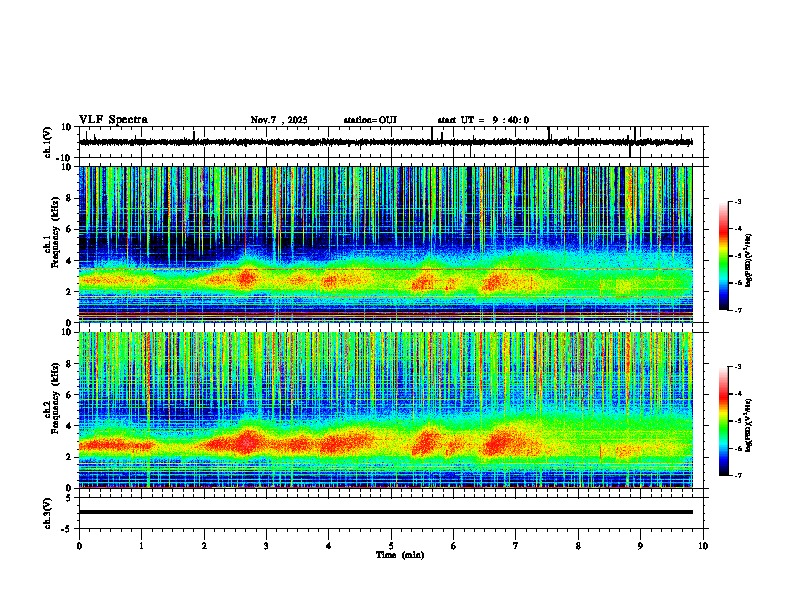The height and width of the screenshot is (612, 792).
Task: Click the ch.1 voltage waveform trace
Action: pyautogui.click(x=386, y=142)
